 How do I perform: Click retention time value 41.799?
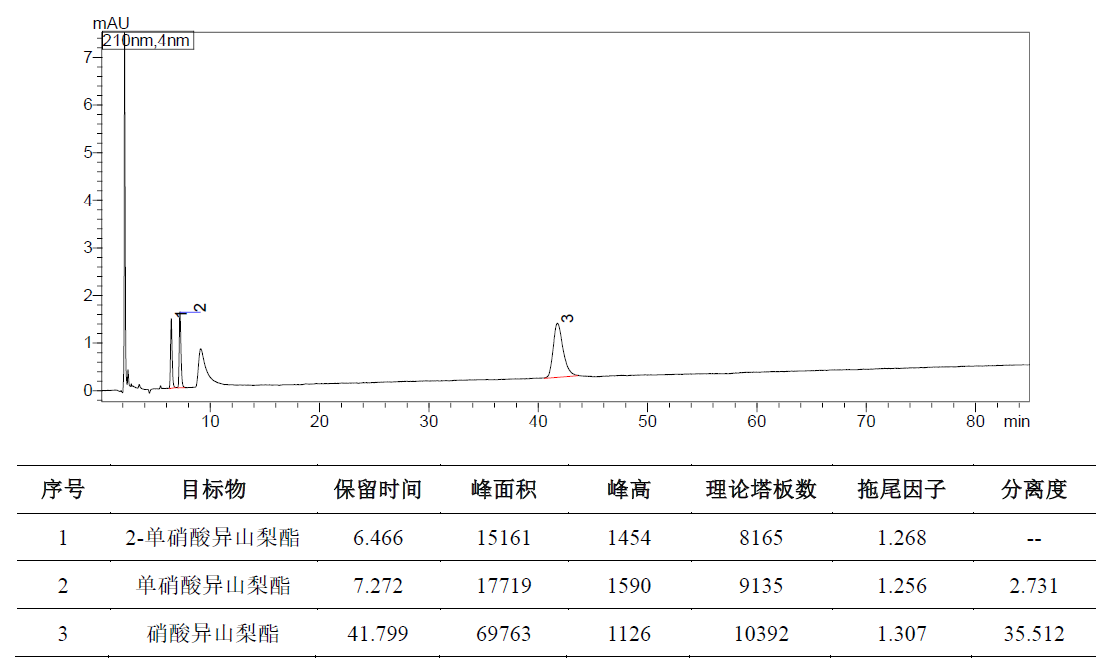pos(378,633)
